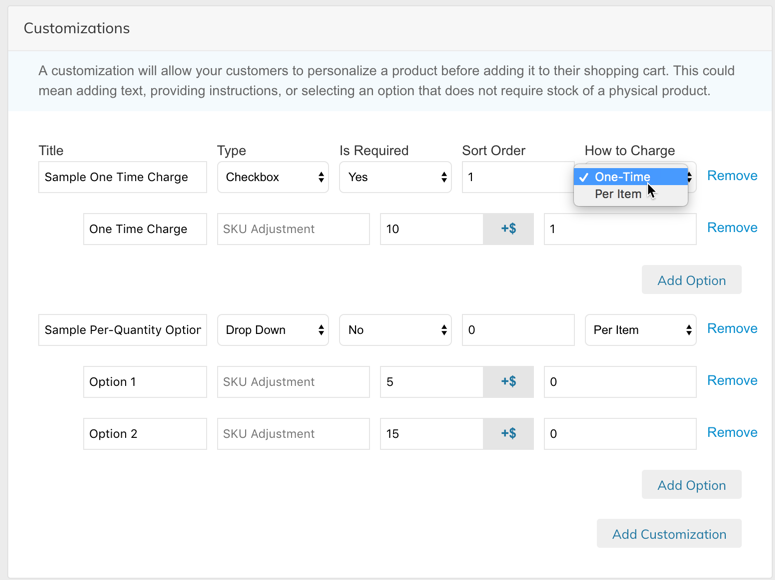Open Is Required dropdown showing No

tap(395, 330)
